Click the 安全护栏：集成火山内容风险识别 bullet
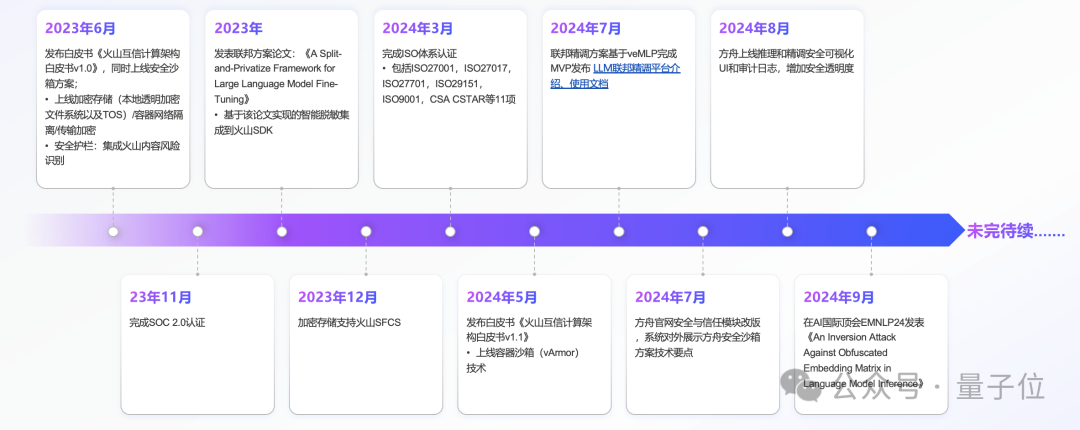Viewport: 1080px width, 430px height. pos(114,153)
